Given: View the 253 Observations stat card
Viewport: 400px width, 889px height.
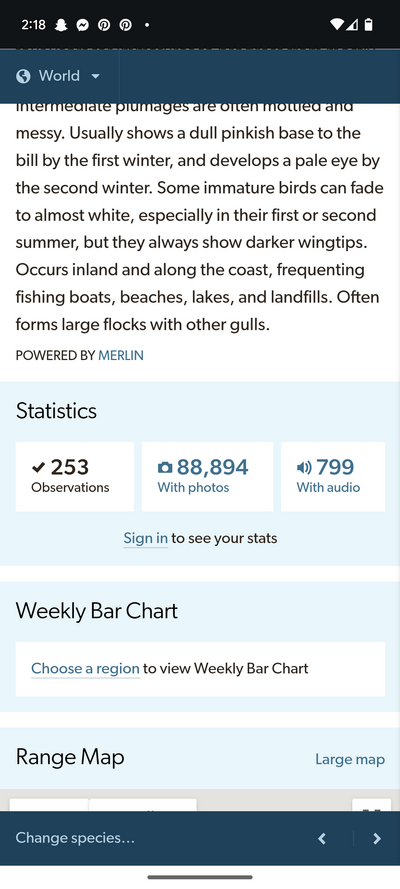Looking at the screenshot, I should pos(75,476).
